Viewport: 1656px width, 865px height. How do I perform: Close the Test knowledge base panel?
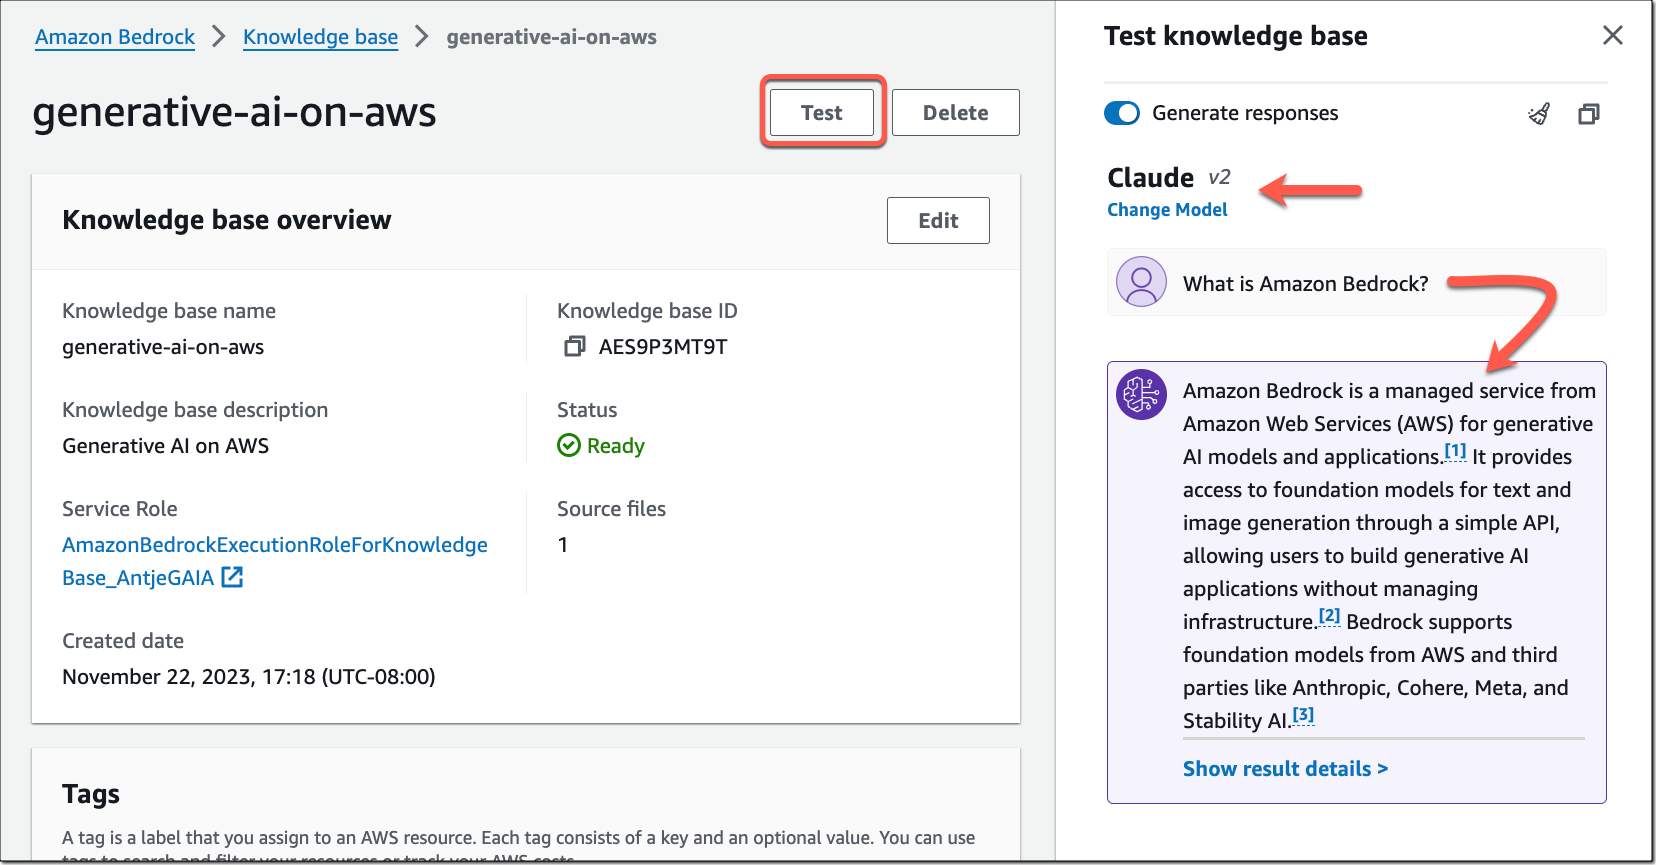click(x=1612, y=36)
